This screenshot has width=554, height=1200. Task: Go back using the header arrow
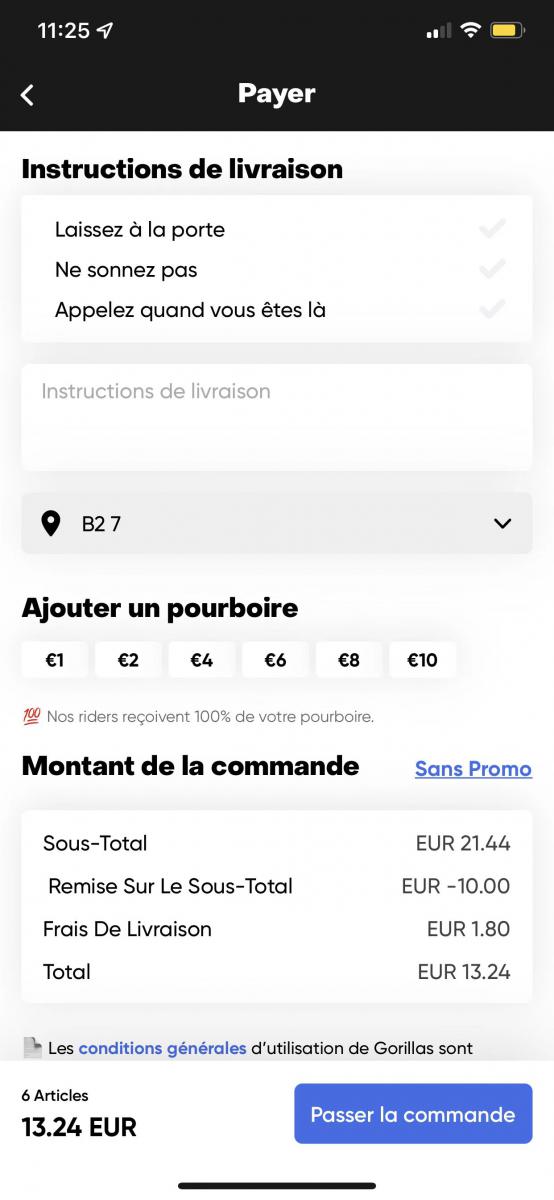pos(27,94)
